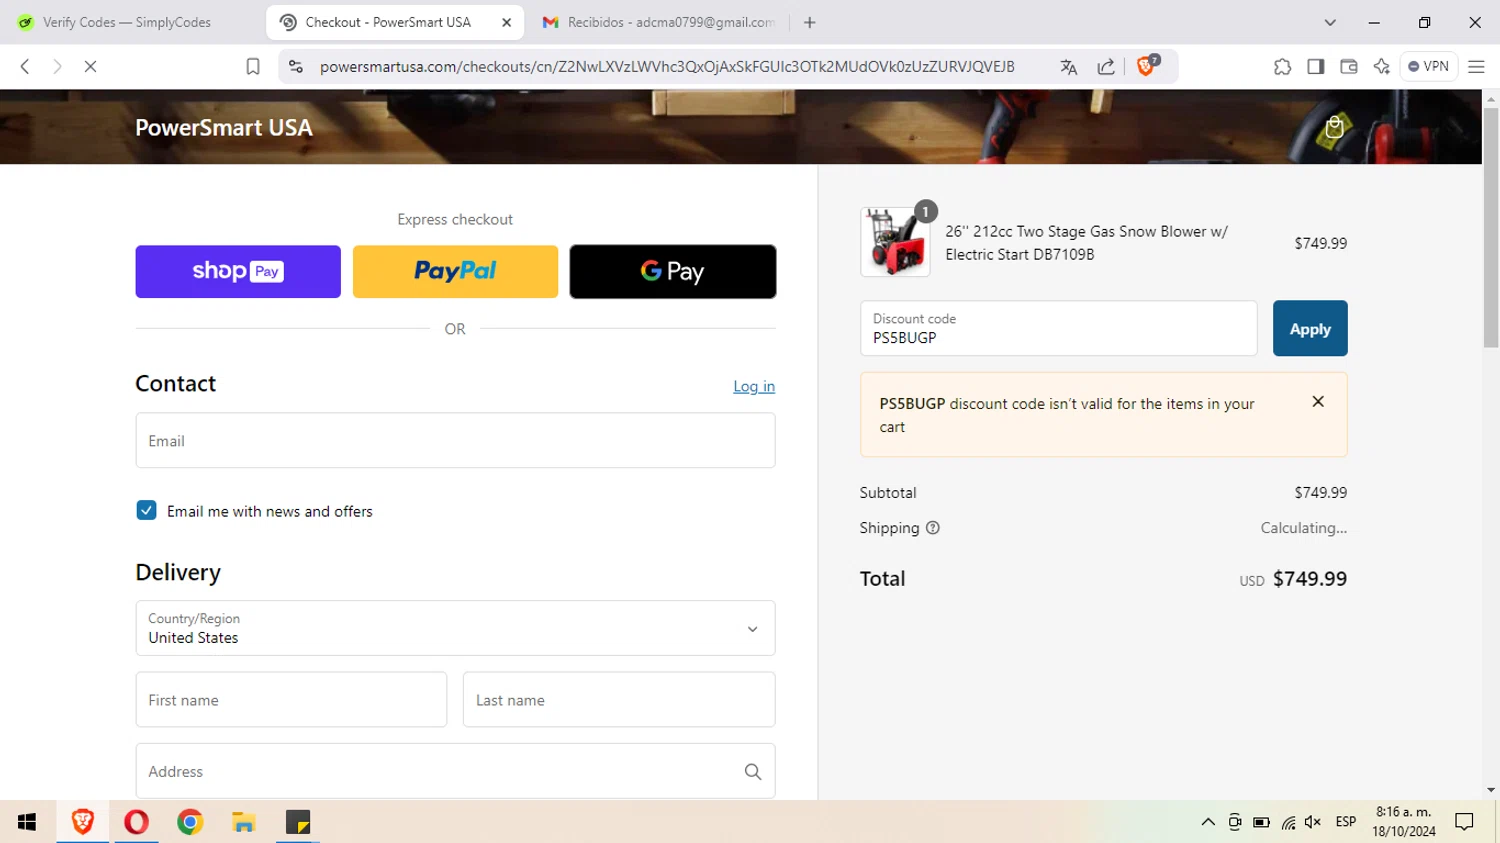This screenshot has height=843, width=1500.
Task: Show hidden system tray icons
Action: coord(1208,822)
